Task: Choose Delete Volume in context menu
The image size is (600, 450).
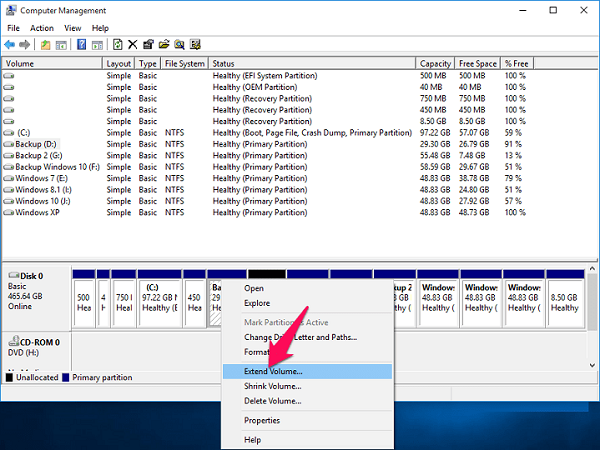Action: coord(272,401)
